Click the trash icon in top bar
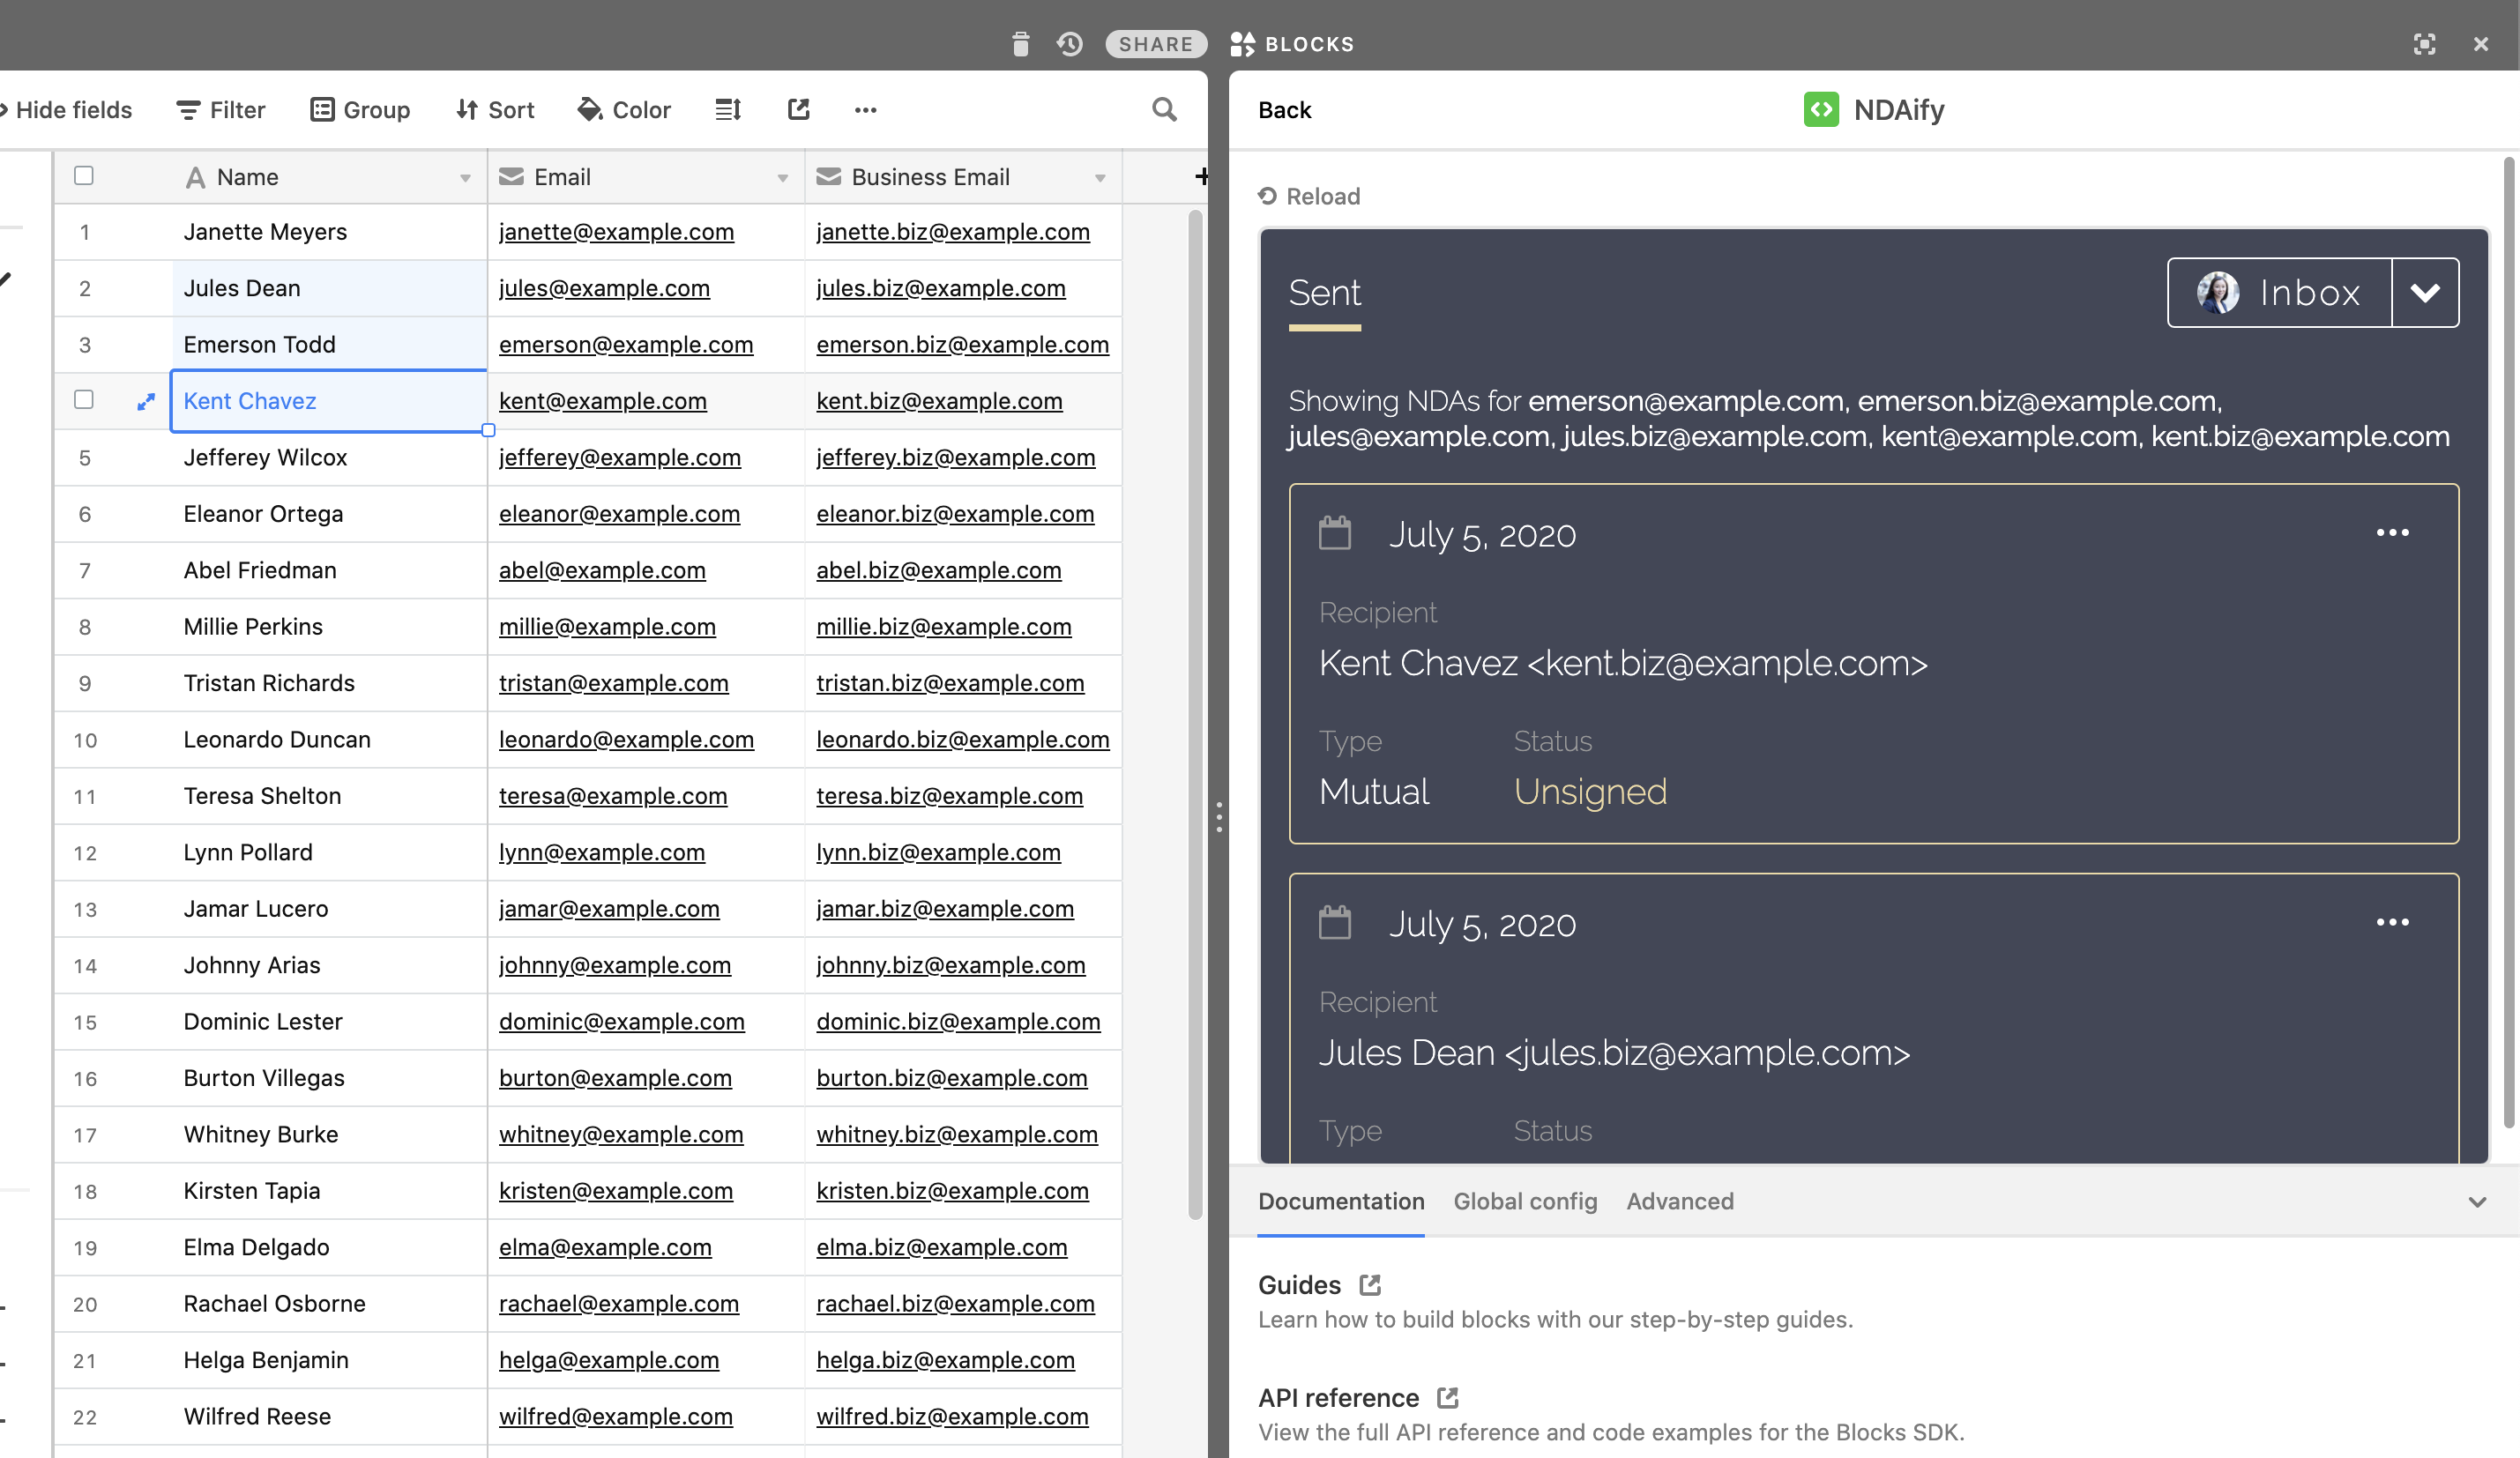The image size is (2520, 1458). [1020, 44]
